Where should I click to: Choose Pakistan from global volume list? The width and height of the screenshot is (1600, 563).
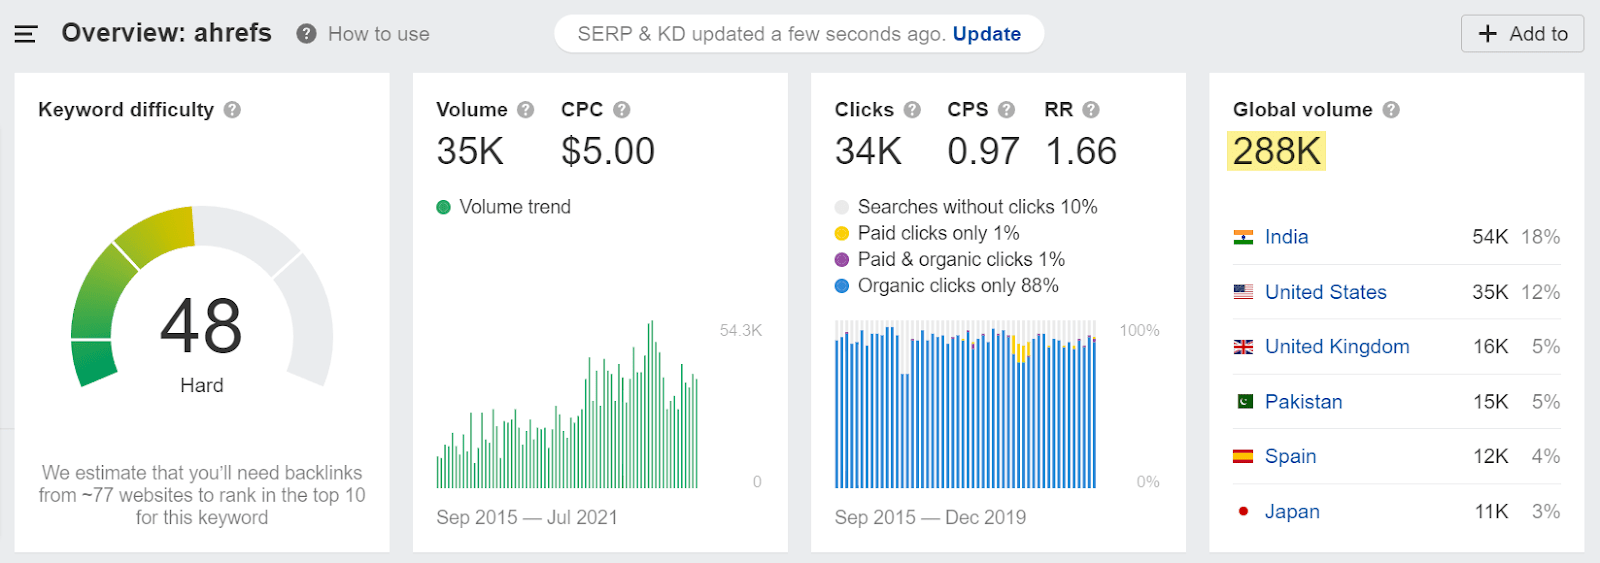pos(1303,402)
